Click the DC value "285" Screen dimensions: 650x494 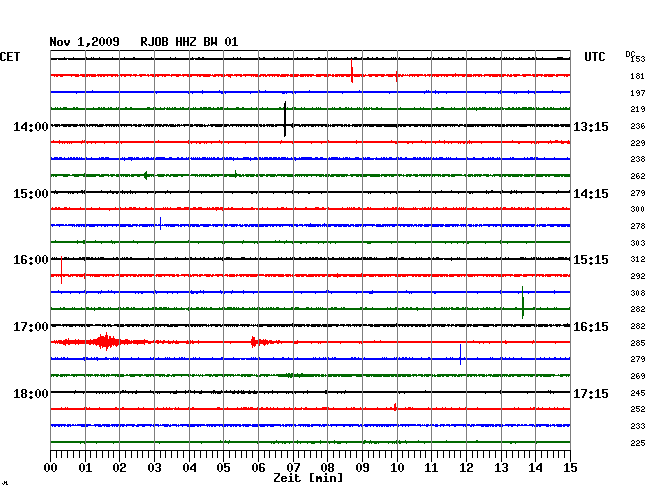(x=638, y=343)
